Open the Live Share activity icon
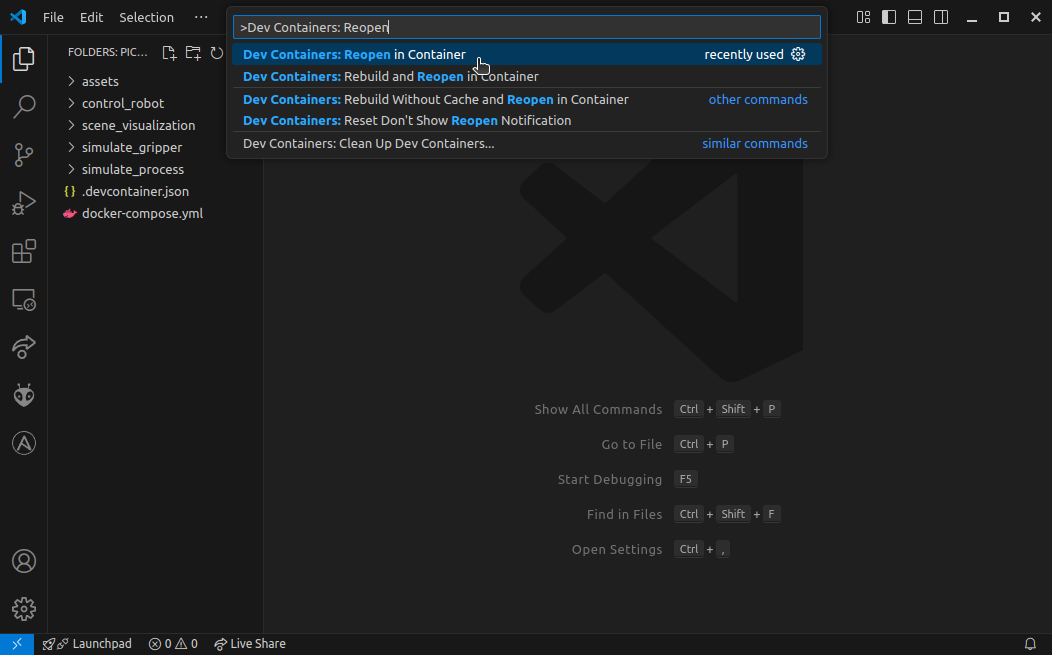Viewport: 1052px width, 655px height. click(23, 348)
